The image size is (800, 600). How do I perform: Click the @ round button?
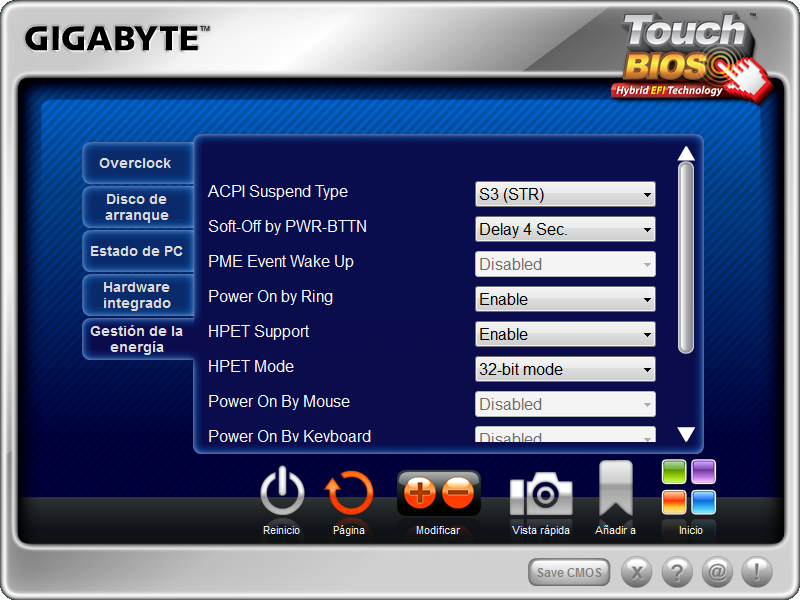pyautogui.click(x=716, y=572)
